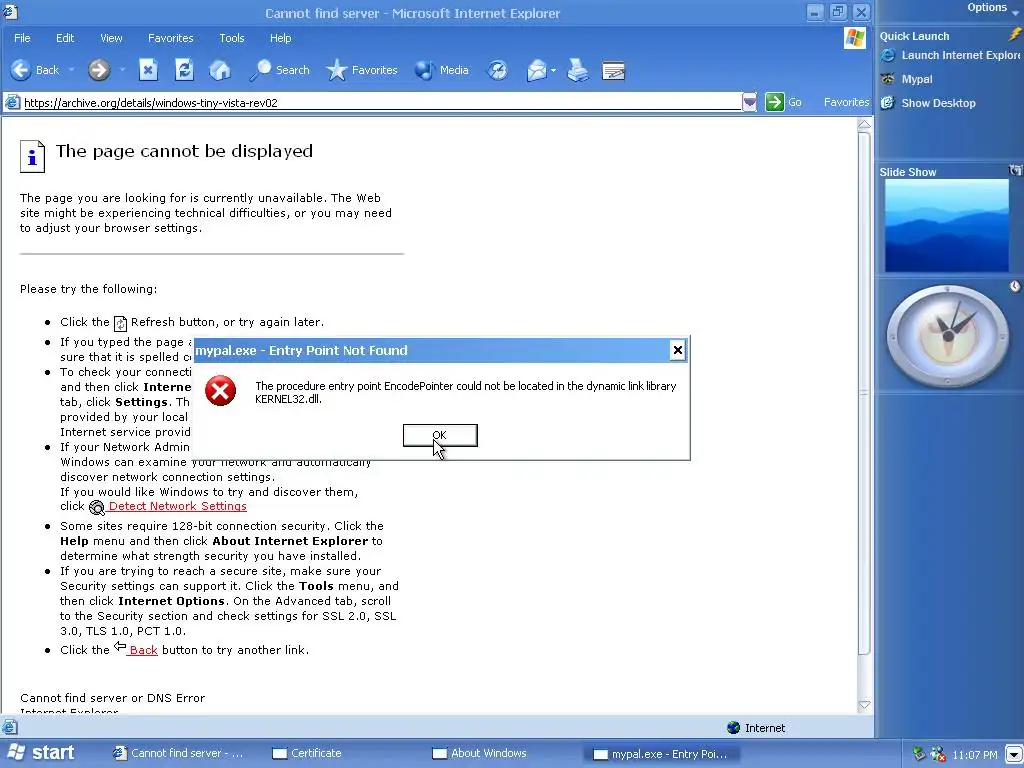Launch Mypal from the Quick Launch sidebar
Screen dimensions: 1024x768
(906, 79)
